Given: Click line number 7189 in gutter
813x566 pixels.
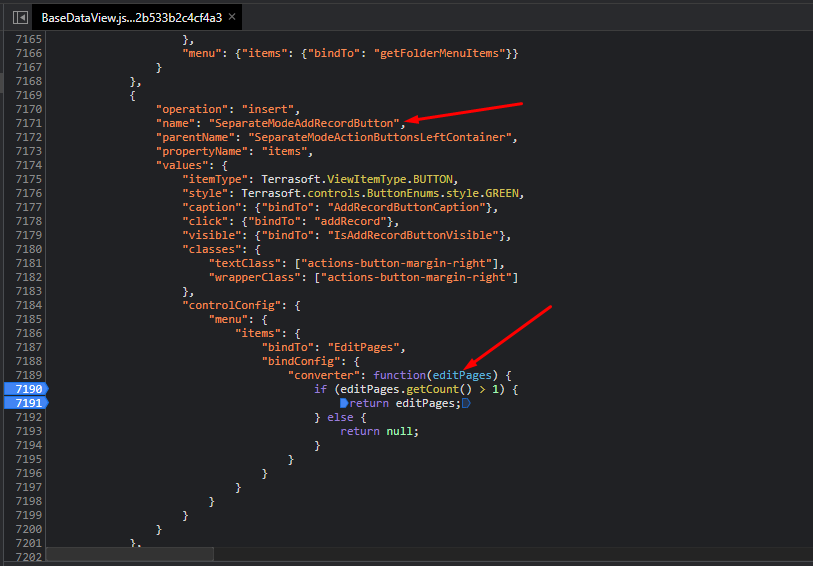Looking at the screenshot, I should 29,375.
